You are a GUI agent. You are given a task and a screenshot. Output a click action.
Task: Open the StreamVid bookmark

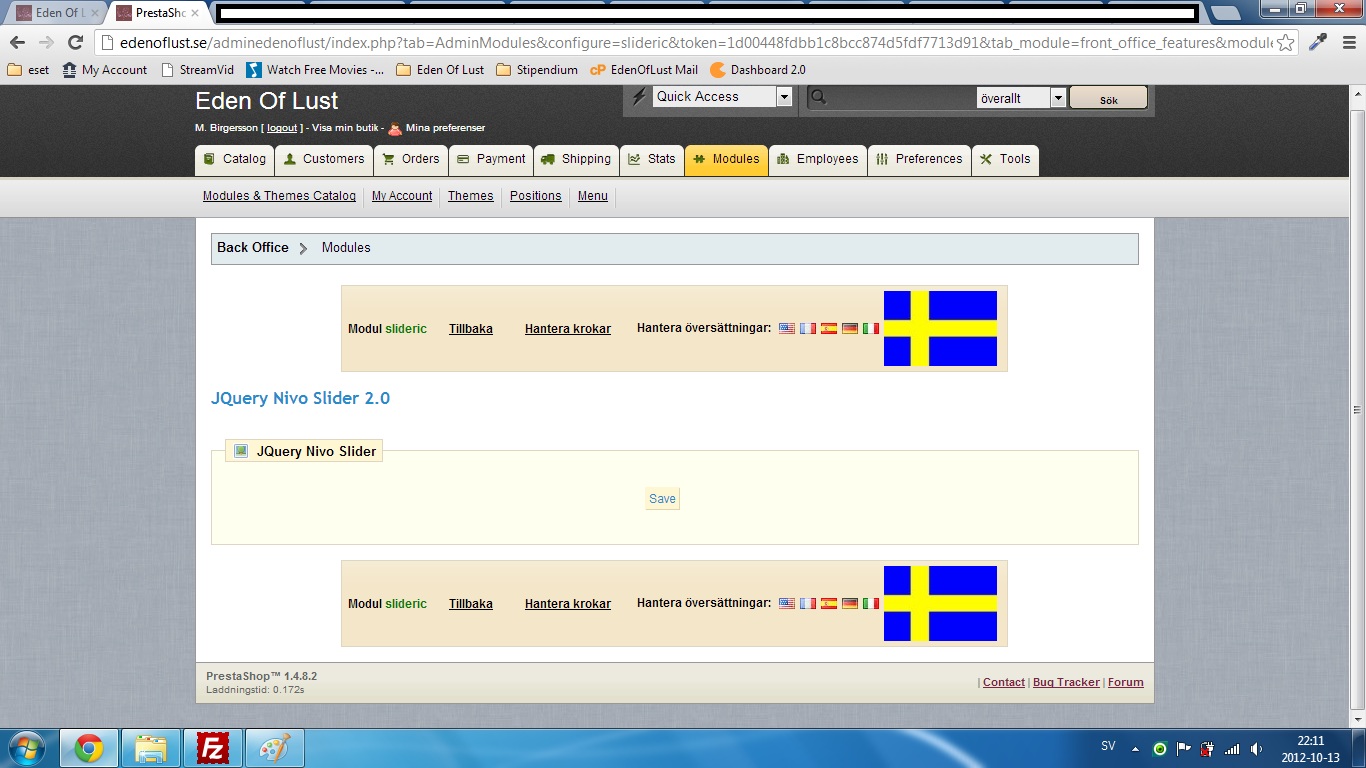click(197, 70)
